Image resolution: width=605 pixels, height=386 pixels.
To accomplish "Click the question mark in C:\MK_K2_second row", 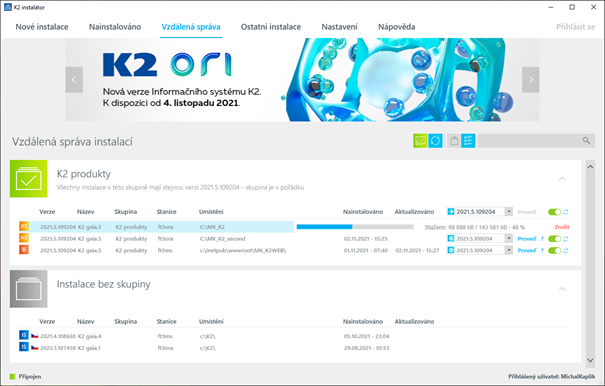I will (542, 239).
